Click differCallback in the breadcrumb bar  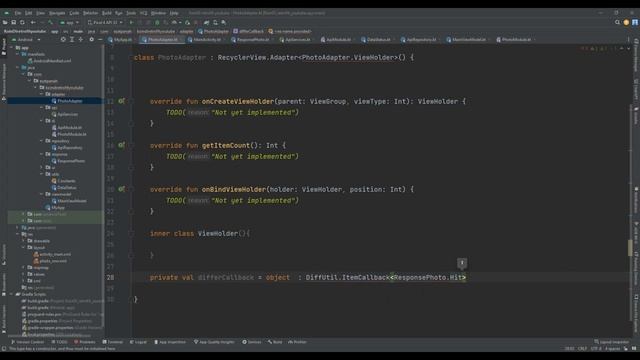(x=249, y=31)
